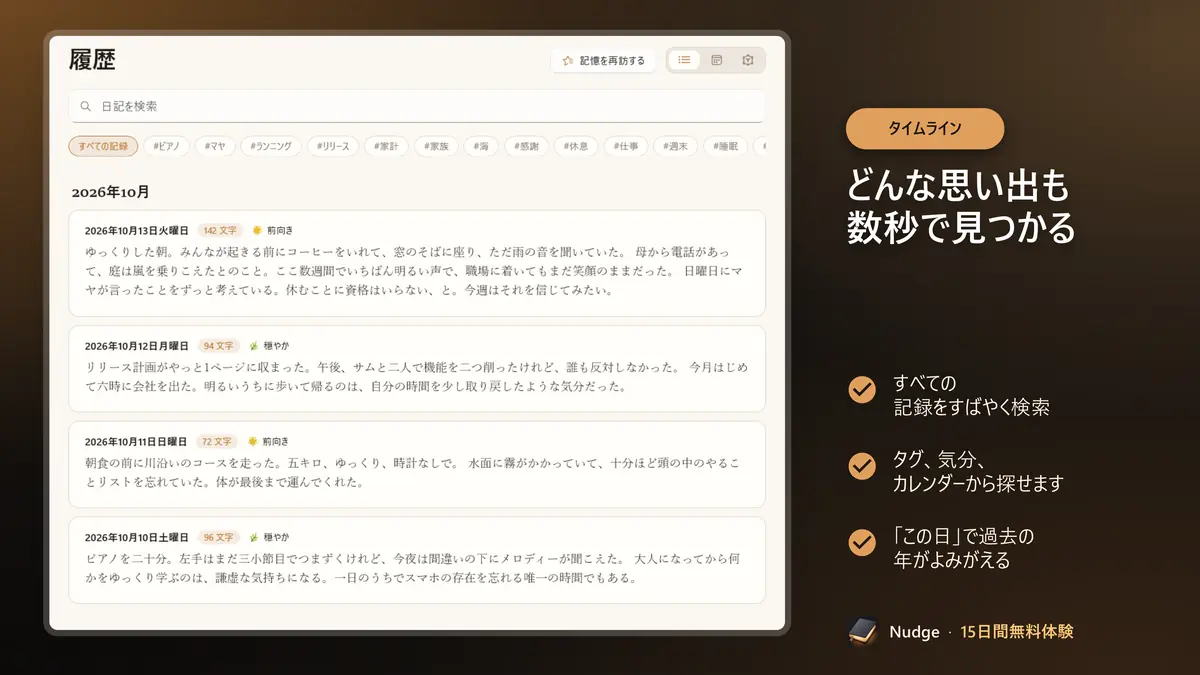Image resolution: width=1200 pixels, height=675 pixels.
Task: Open the 2026年10月11日日曜日 entry
Action: [x=417, y=465]
